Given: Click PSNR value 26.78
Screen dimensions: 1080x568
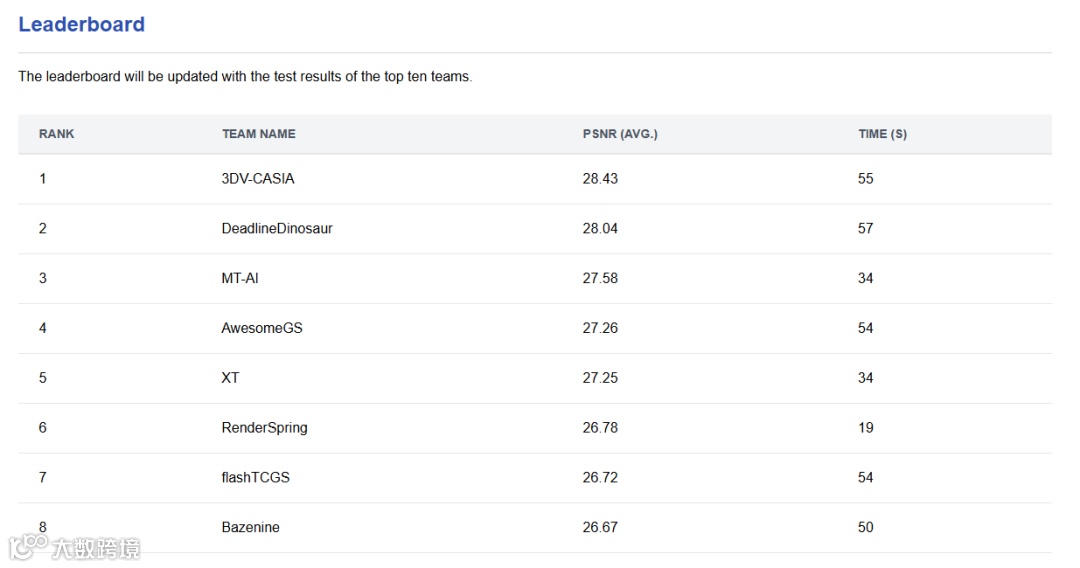Looking at the screenshot, I should pos(600,428).
